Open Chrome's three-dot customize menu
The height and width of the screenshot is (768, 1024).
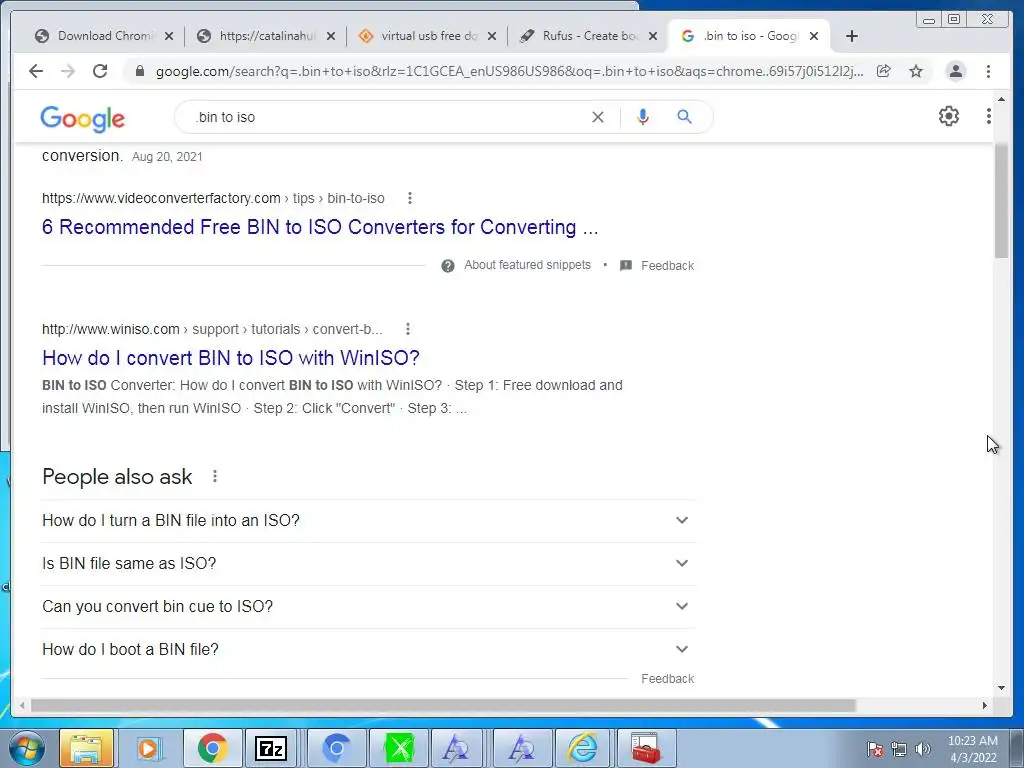pos(988,71)
